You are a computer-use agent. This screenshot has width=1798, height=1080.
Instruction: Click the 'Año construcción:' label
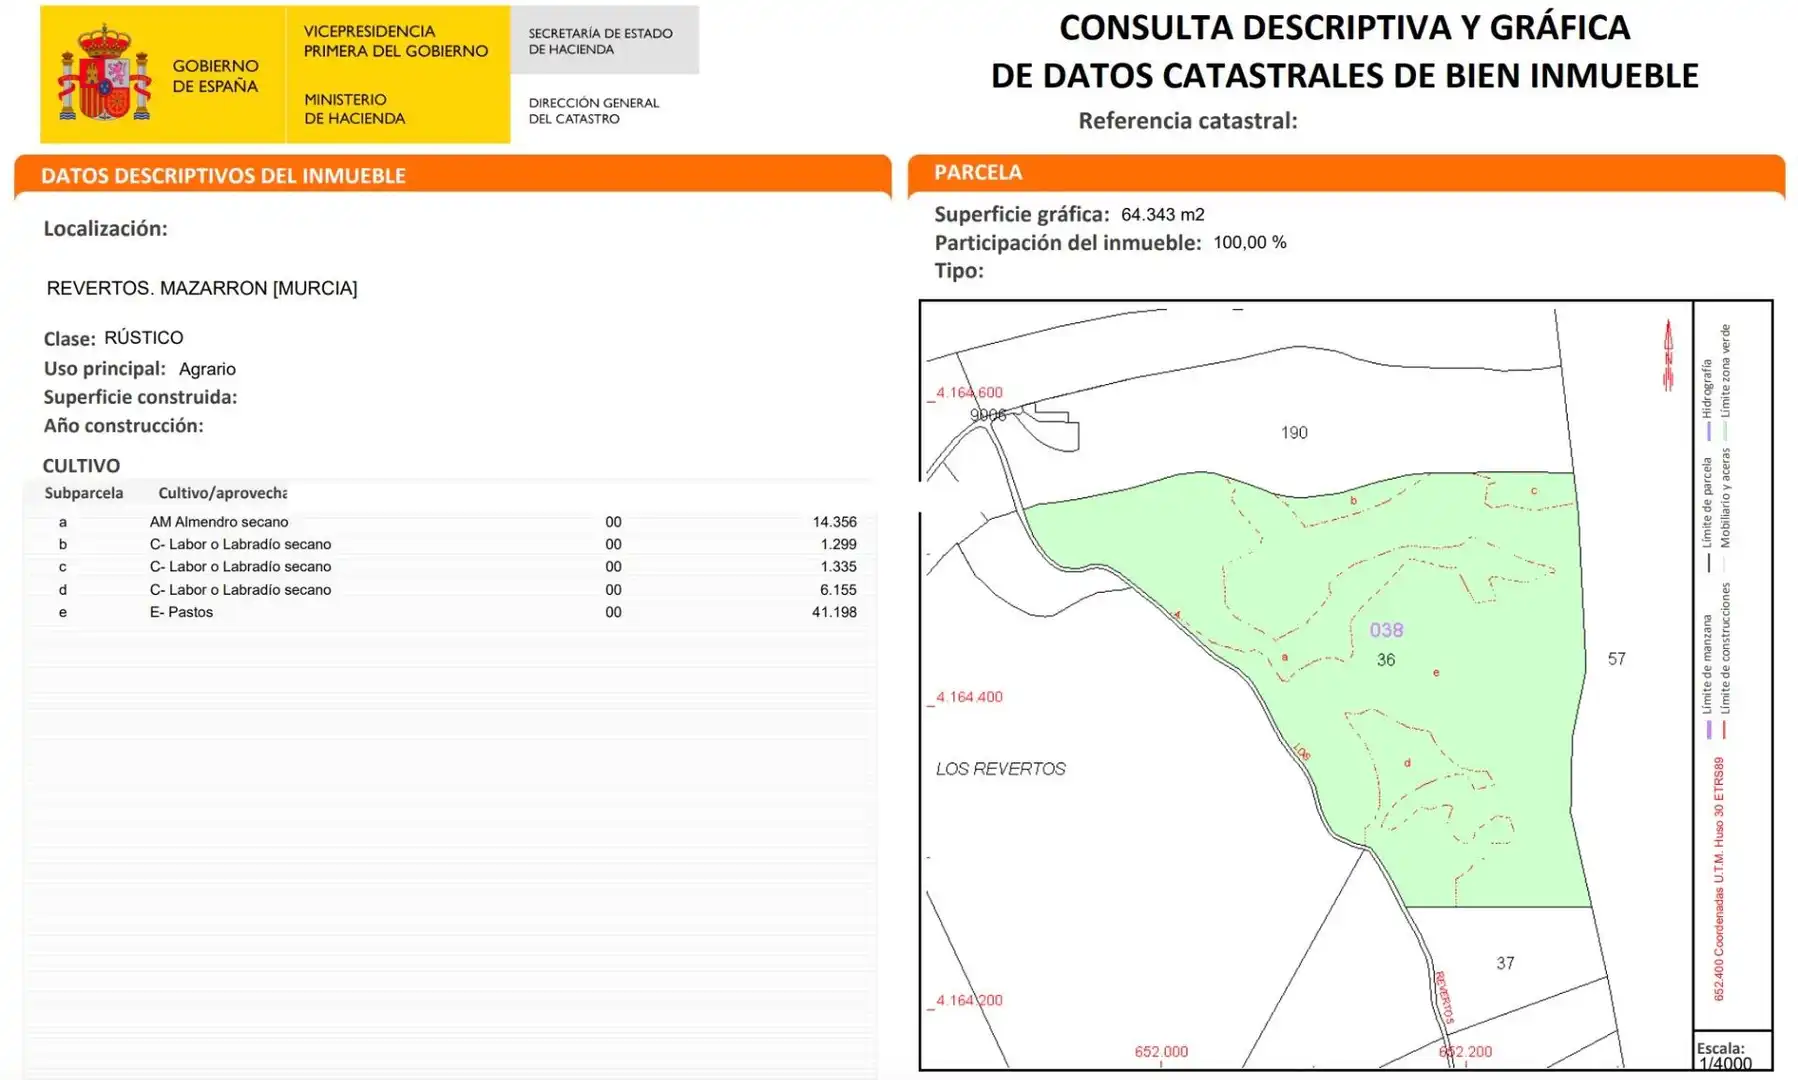click(123, 426)
